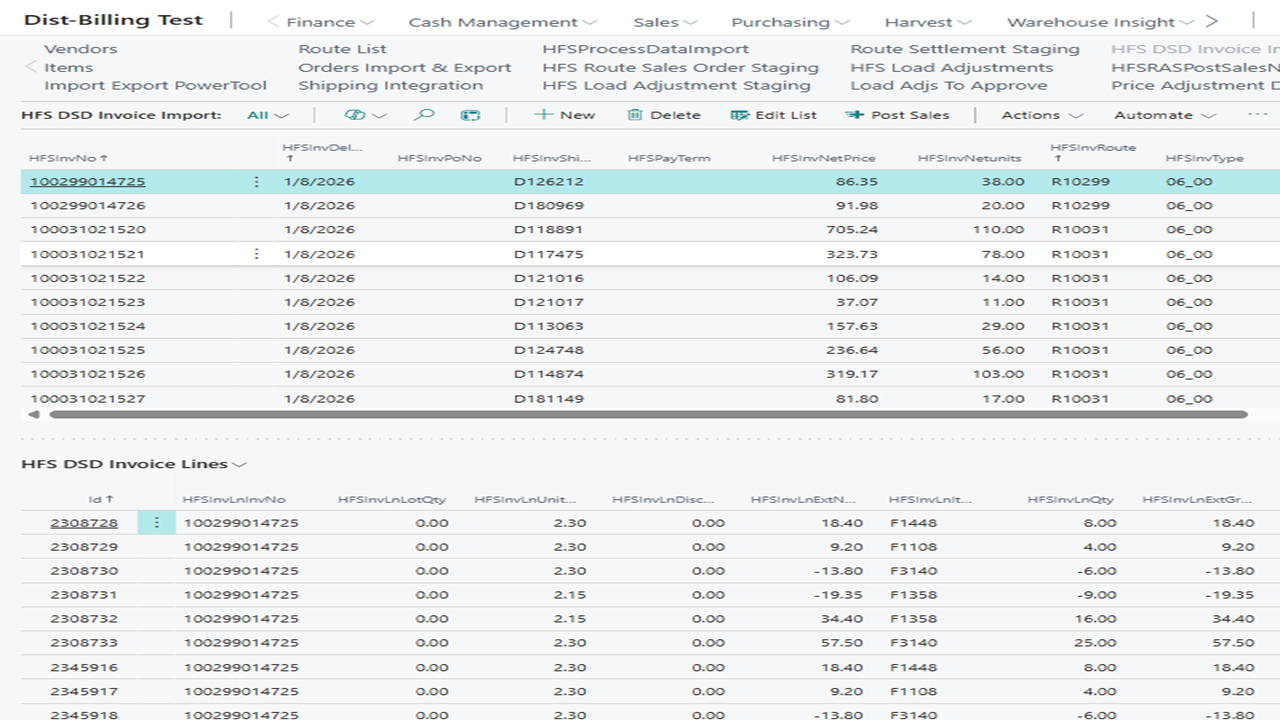Open Shipping Integration link
Viewport: 1280px width, 720px height.
(x=390, y=85)
